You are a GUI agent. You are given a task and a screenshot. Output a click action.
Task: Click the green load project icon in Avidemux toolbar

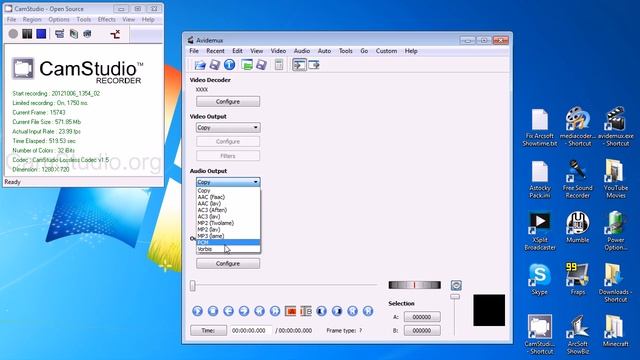coord(247,64)
